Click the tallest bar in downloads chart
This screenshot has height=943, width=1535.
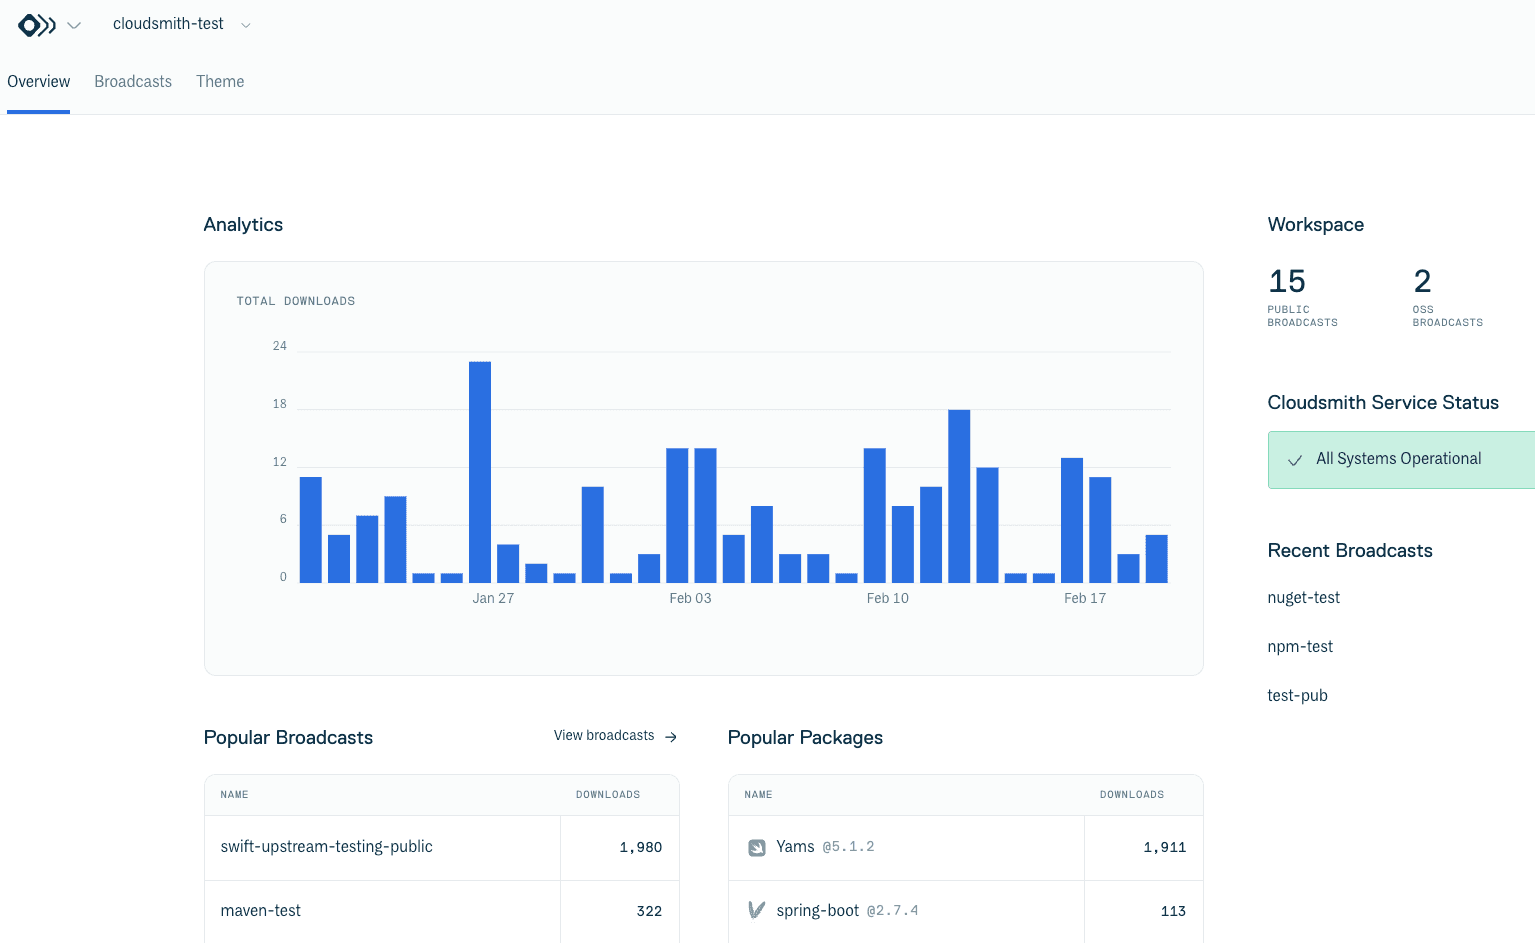(x=480, y=472)
